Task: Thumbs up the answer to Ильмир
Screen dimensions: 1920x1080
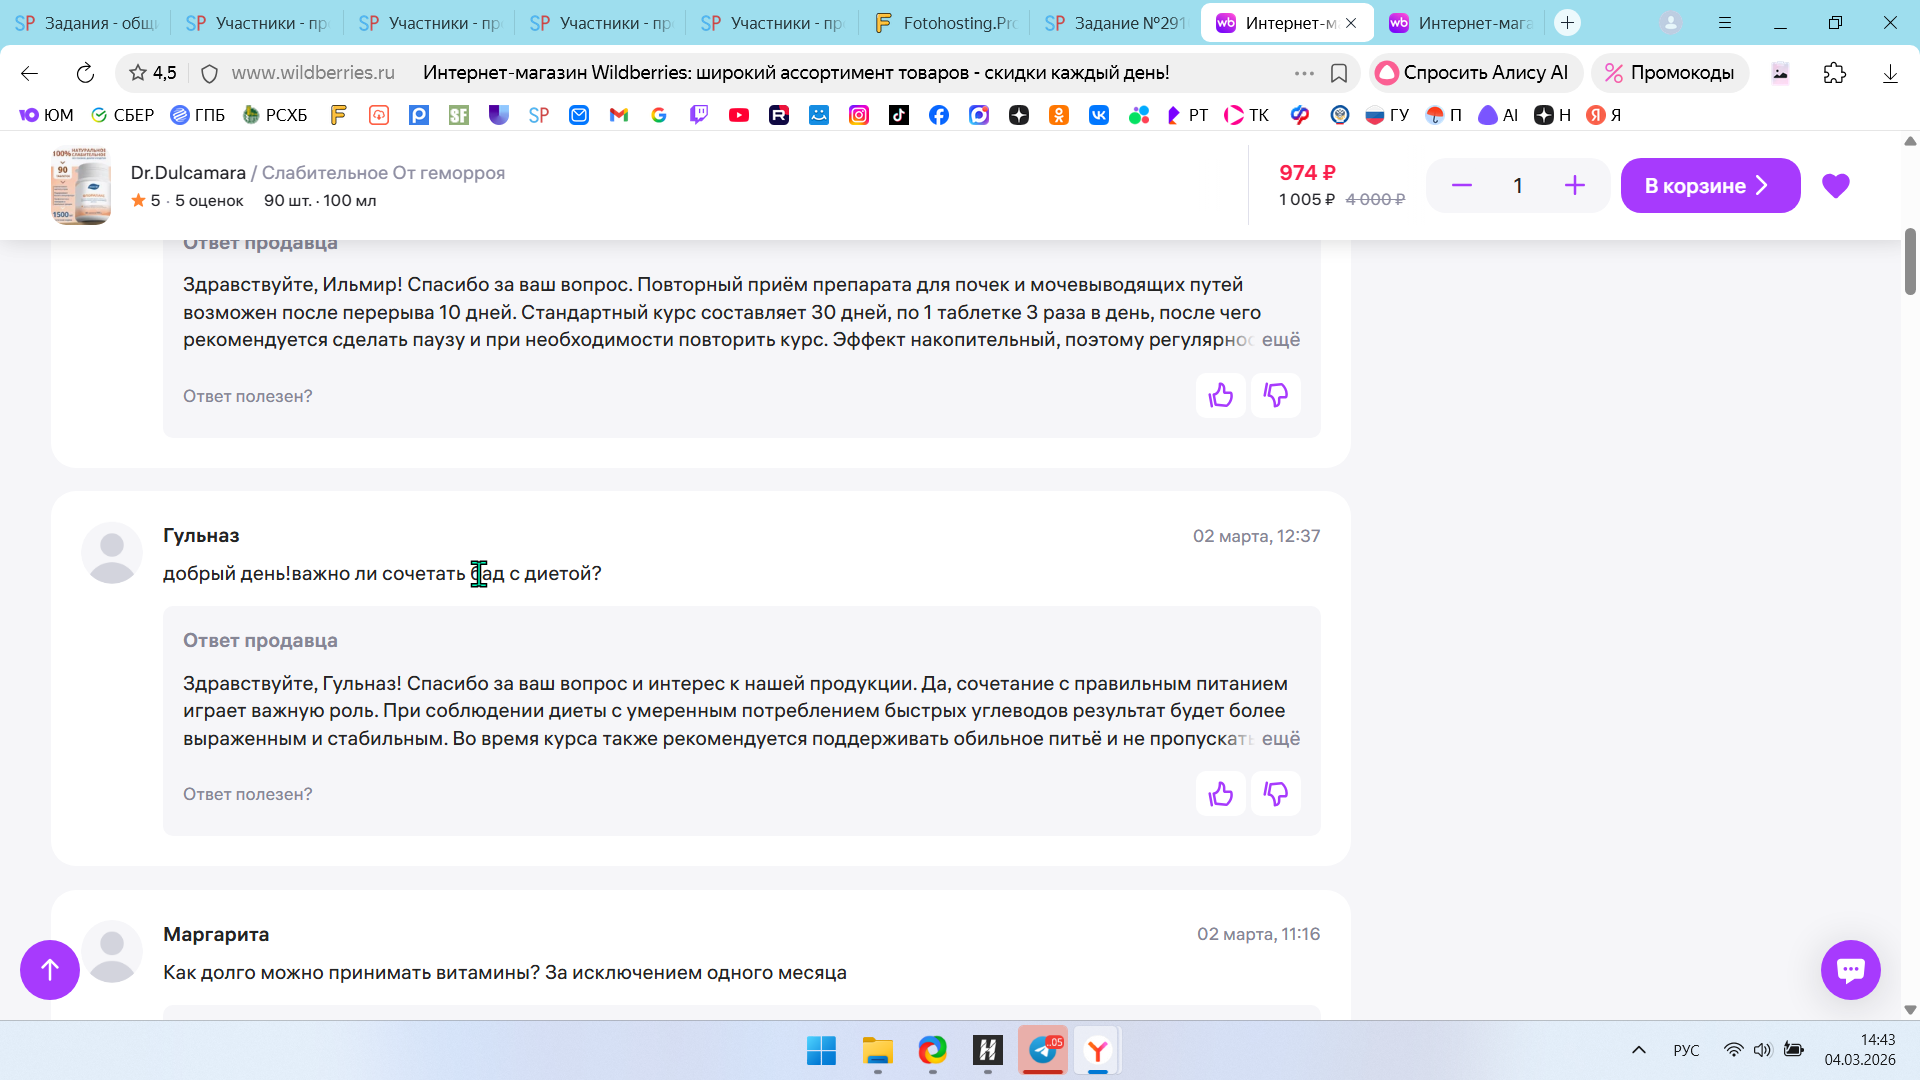Action: (1220, 396)
